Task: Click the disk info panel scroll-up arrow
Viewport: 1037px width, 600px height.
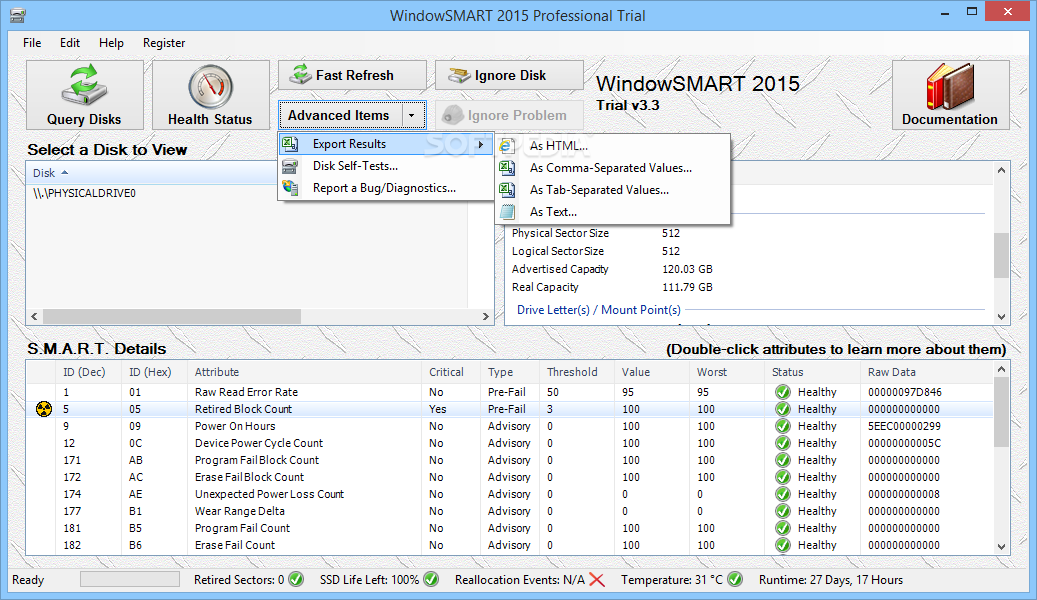Action: (1001, 170)
